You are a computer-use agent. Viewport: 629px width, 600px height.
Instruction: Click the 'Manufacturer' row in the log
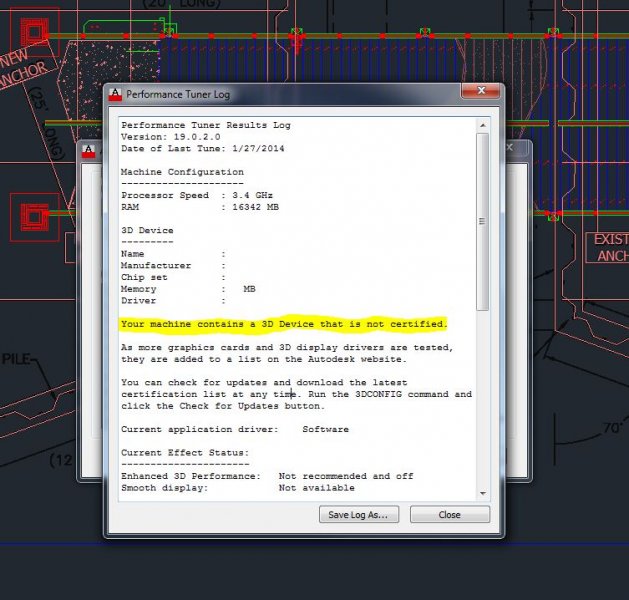(x=173, y=266)
